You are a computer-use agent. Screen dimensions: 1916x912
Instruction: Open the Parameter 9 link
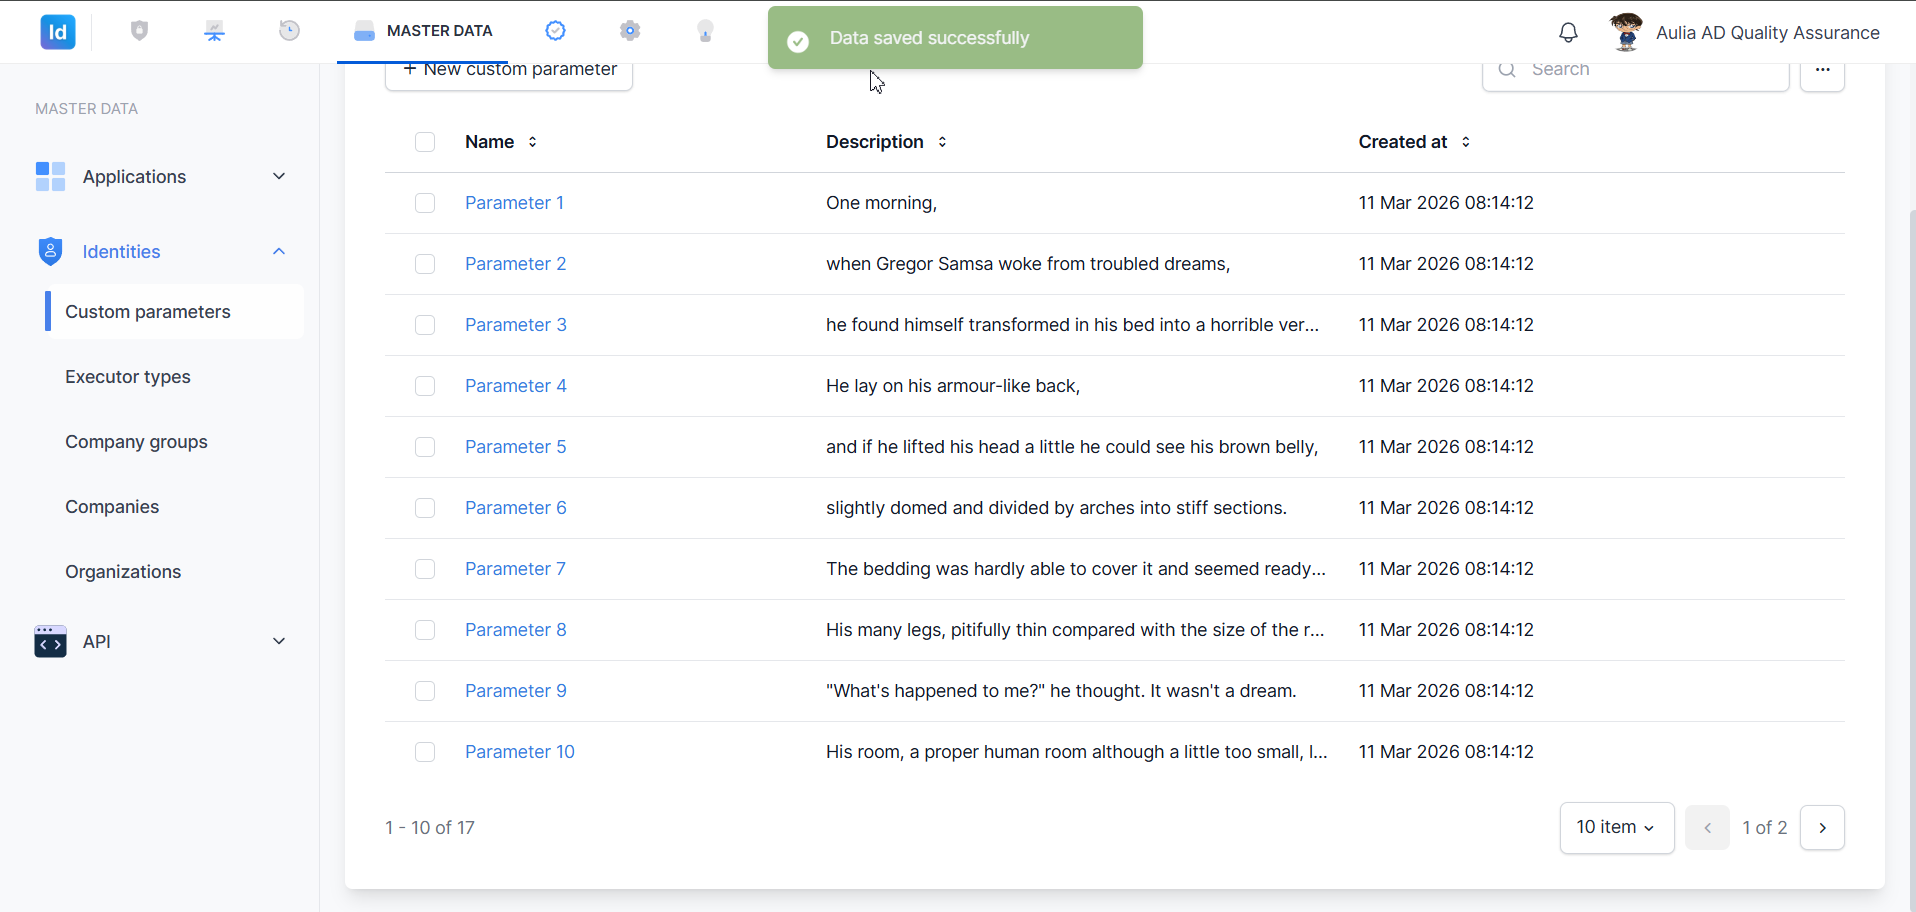(515, 691)
